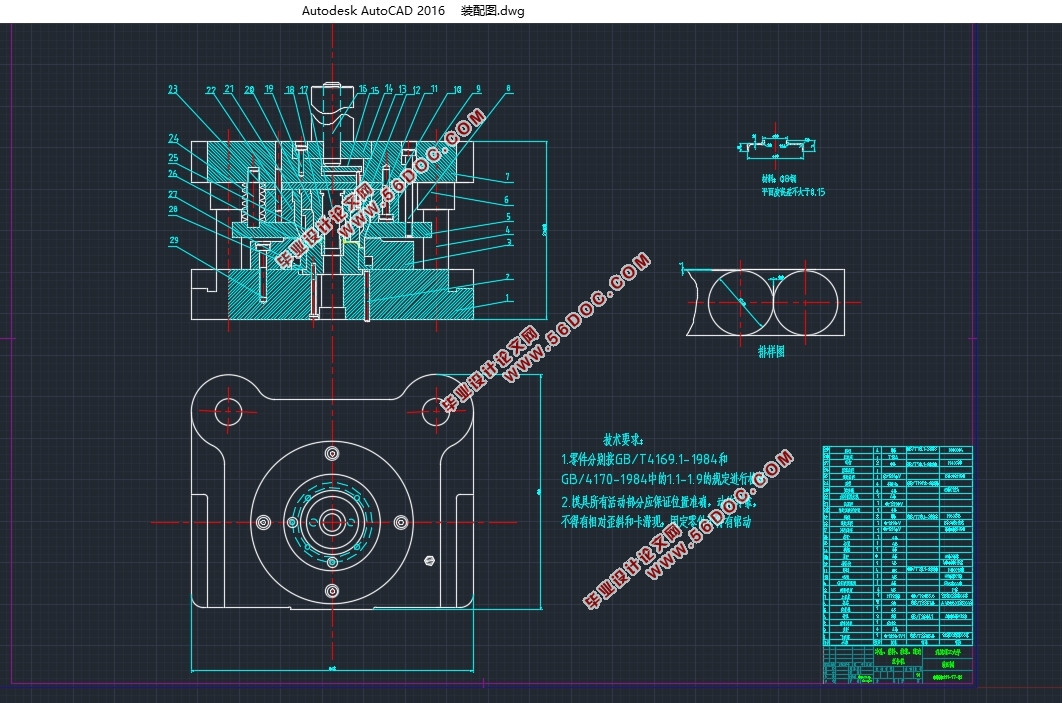The height and width of the screenshot is (703, 1062).
Task: Pick the small part profile sketch above material note
Action: click(x=776, y=148)
